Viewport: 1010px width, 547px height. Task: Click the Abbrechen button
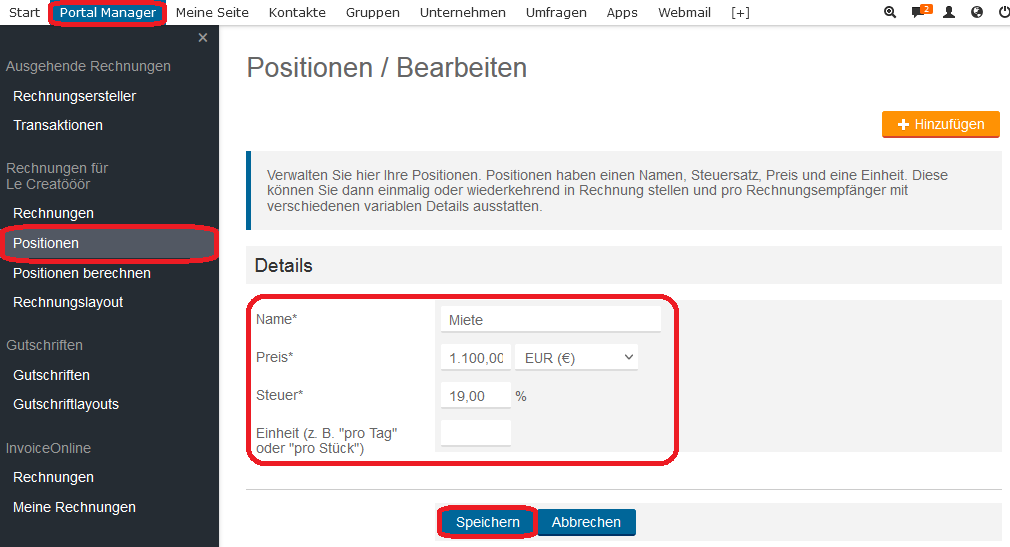[x=586, y=522]
